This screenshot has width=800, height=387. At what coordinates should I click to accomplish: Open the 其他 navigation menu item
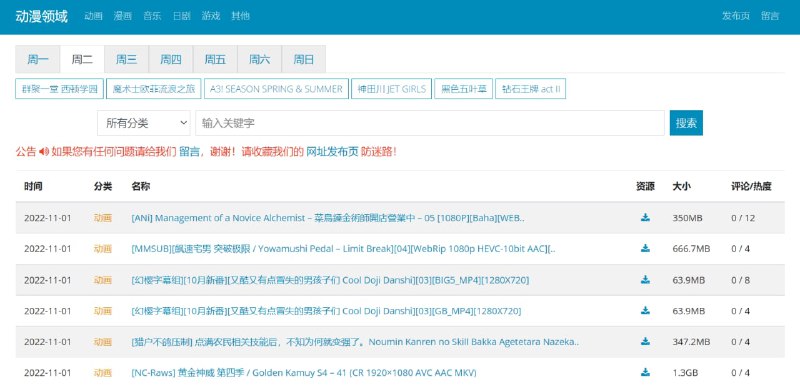(x=240, y=16)
